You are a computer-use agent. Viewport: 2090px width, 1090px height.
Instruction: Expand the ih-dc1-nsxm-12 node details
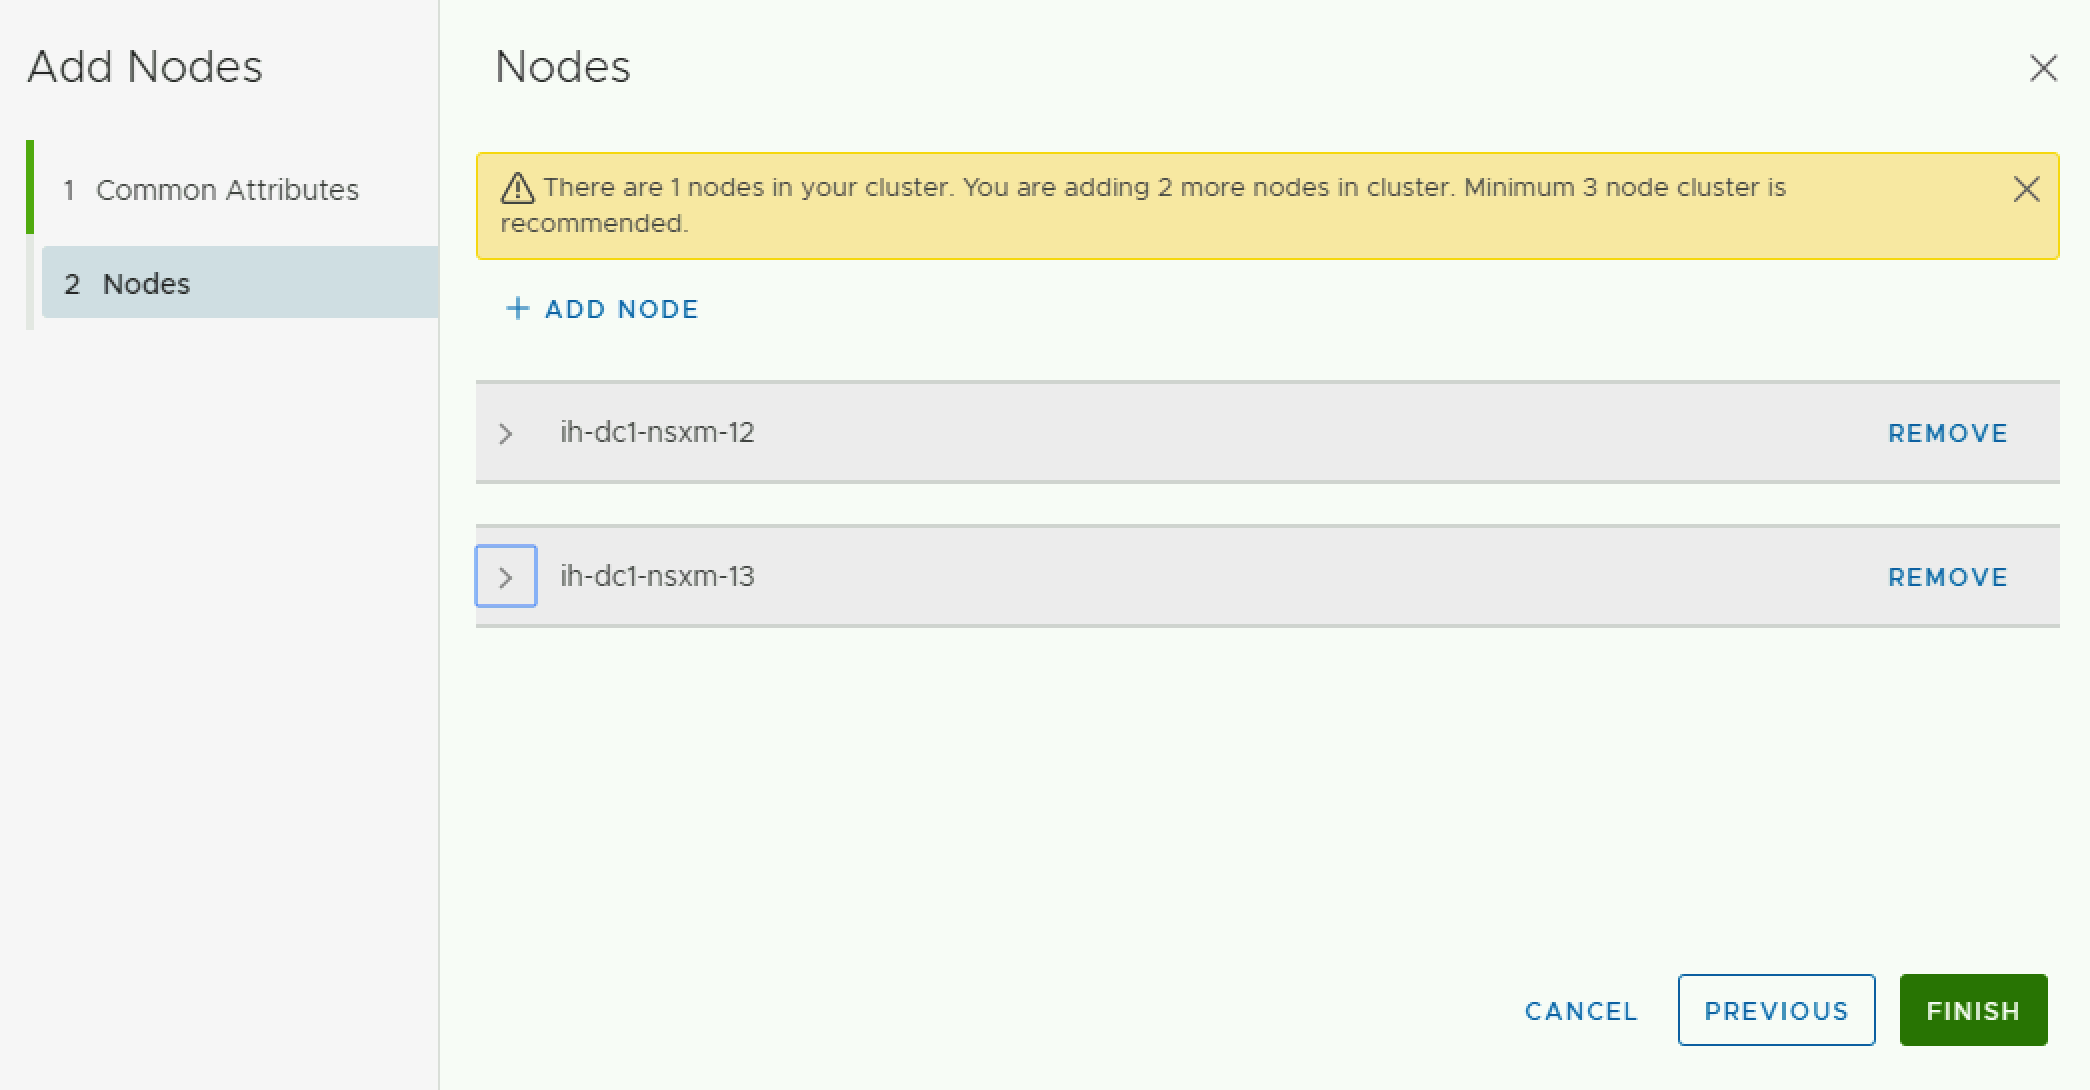506,433
